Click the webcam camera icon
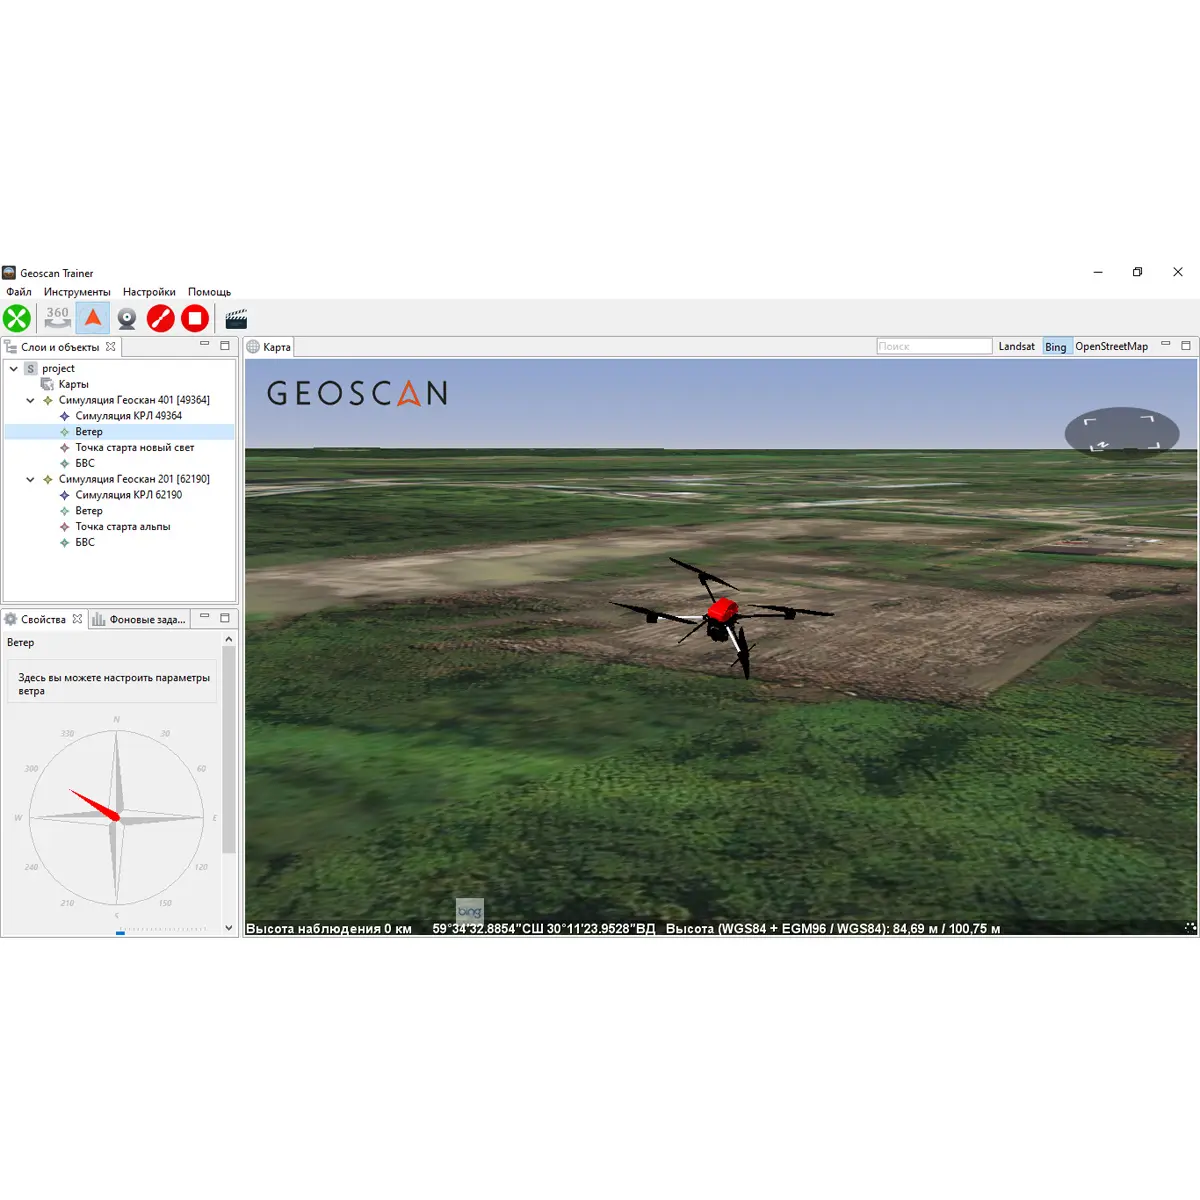Viewport: 1200px width, 1200px height. (x=127, y=319)
